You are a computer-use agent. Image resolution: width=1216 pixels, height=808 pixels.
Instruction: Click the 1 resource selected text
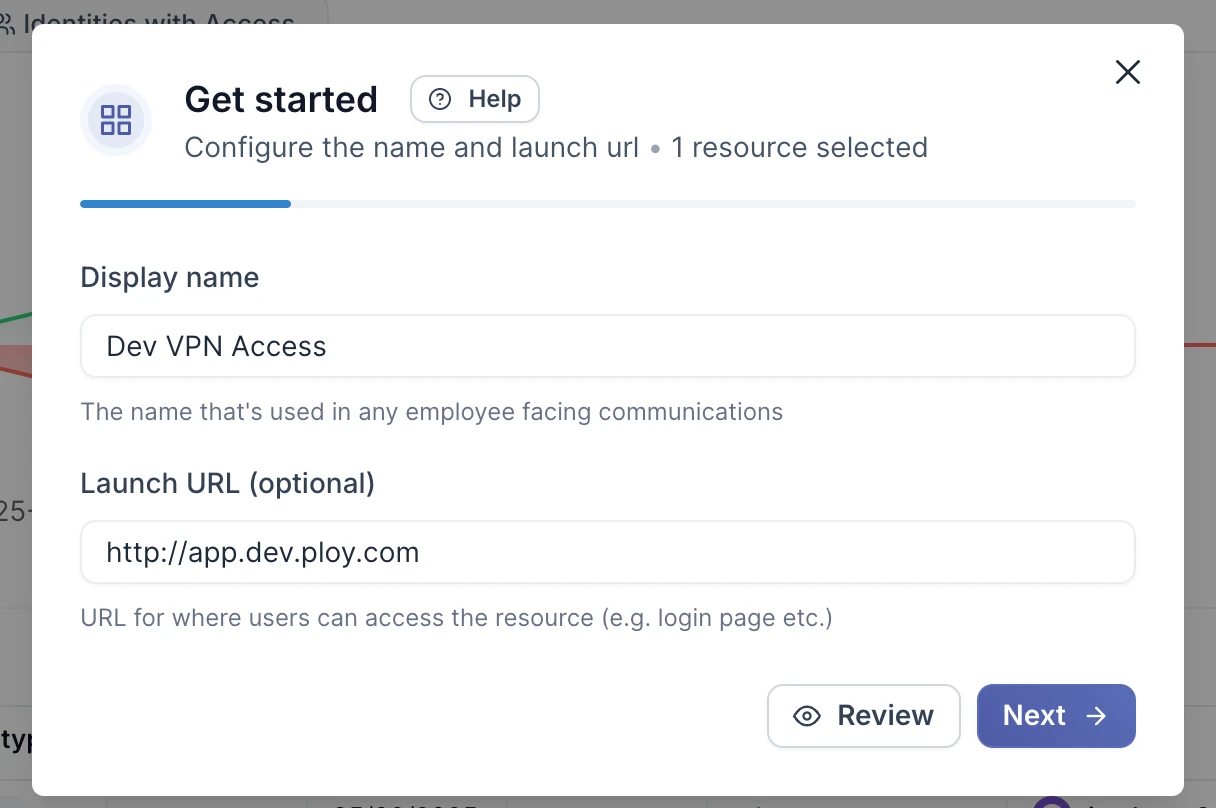coord(799,148)
